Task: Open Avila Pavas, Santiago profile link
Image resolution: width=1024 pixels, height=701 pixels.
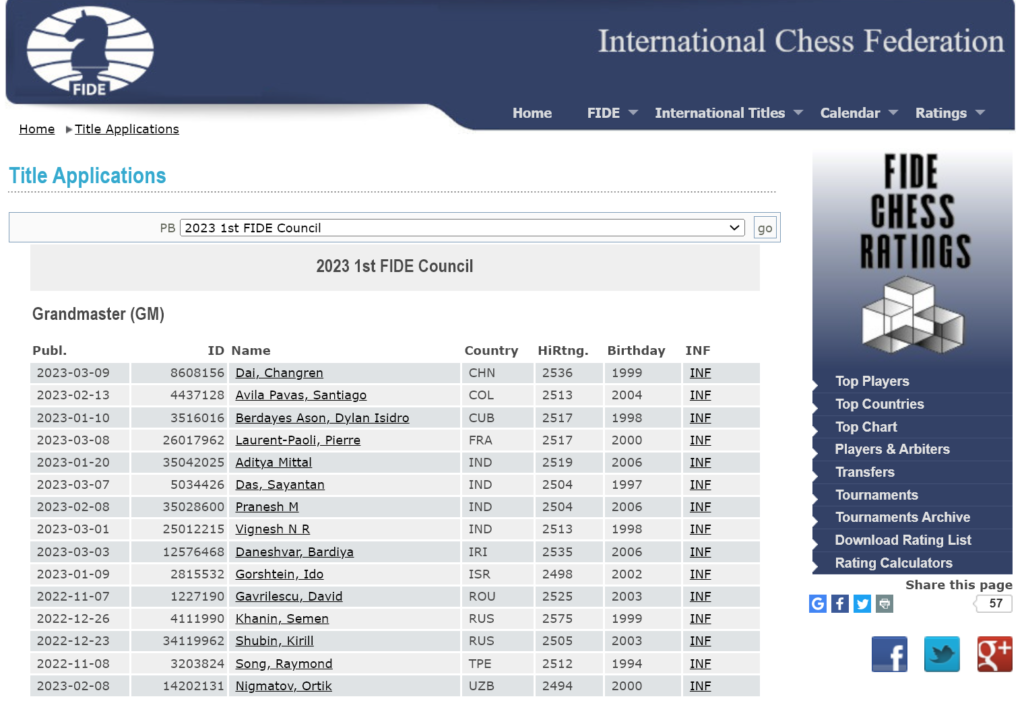Action: [301, 395]
